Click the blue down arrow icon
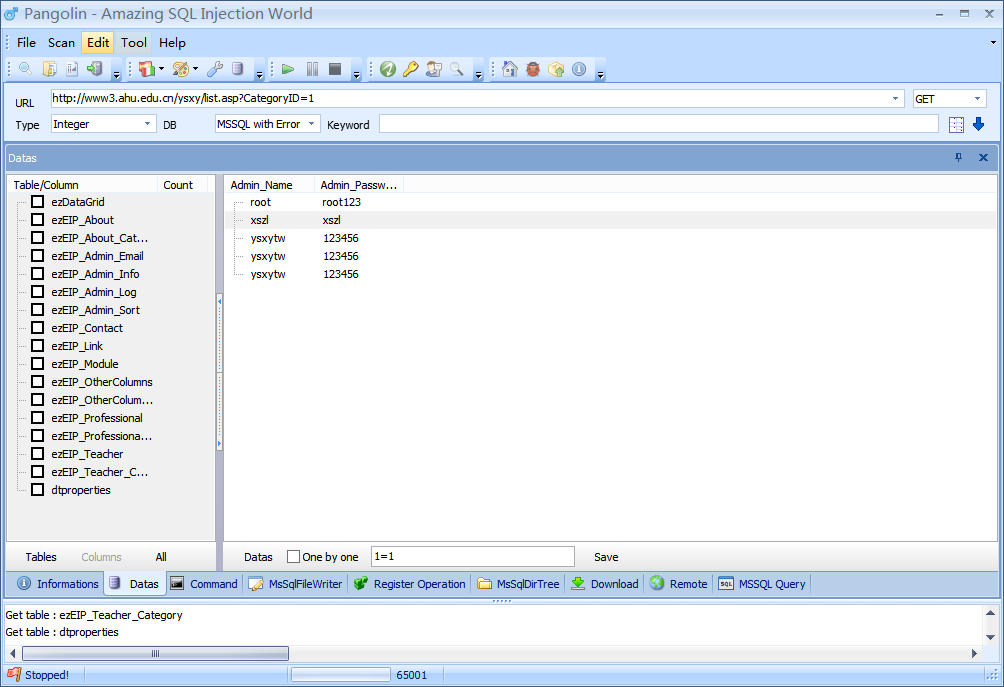Image resolution: width=1004 pixels, height=687 pixels. 978,124
